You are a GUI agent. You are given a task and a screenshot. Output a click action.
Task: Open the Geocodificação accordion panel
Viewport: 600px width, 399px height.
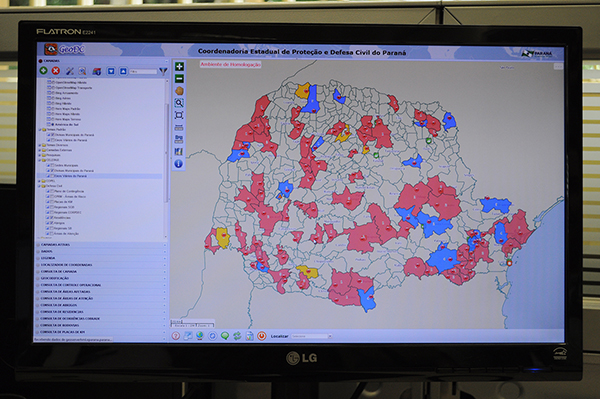pyautogui.click(x=102, y=278)
